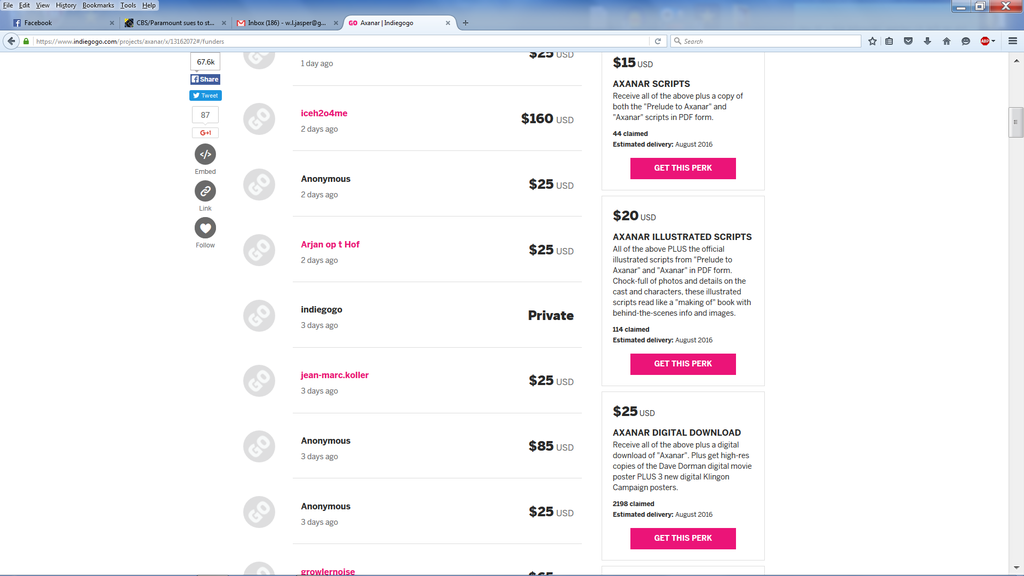
Task: Close the Inbox Gmail tab
Action: pyautogui.click(x=336, y=23)
